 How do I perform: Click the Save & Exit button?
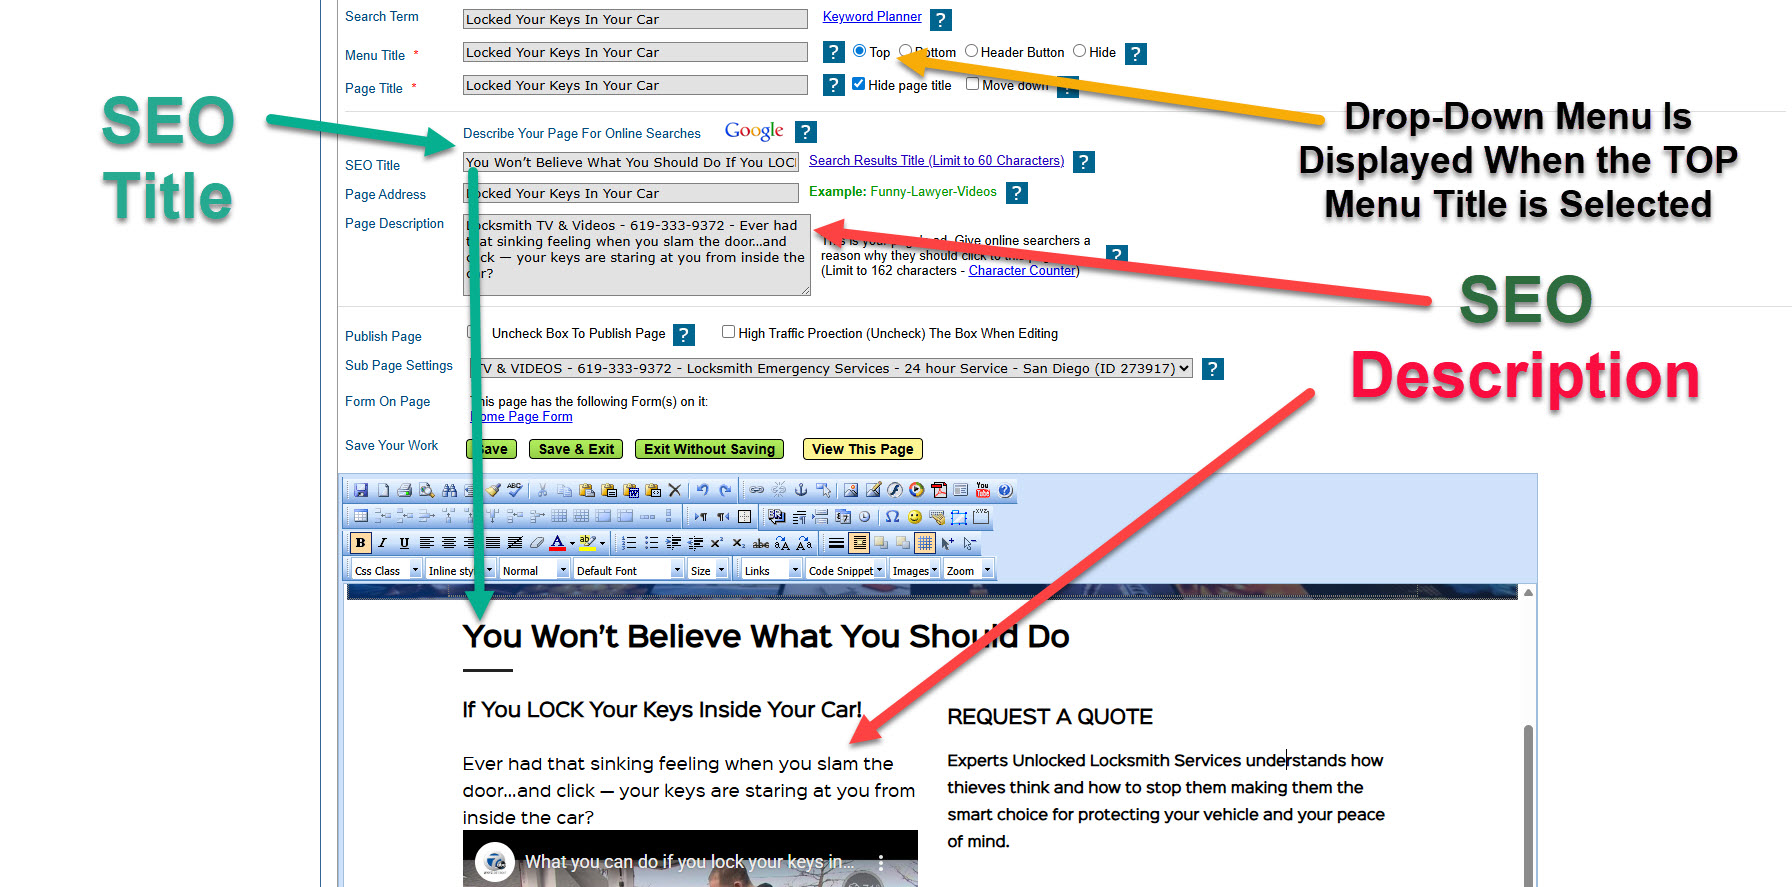[576, 449]
